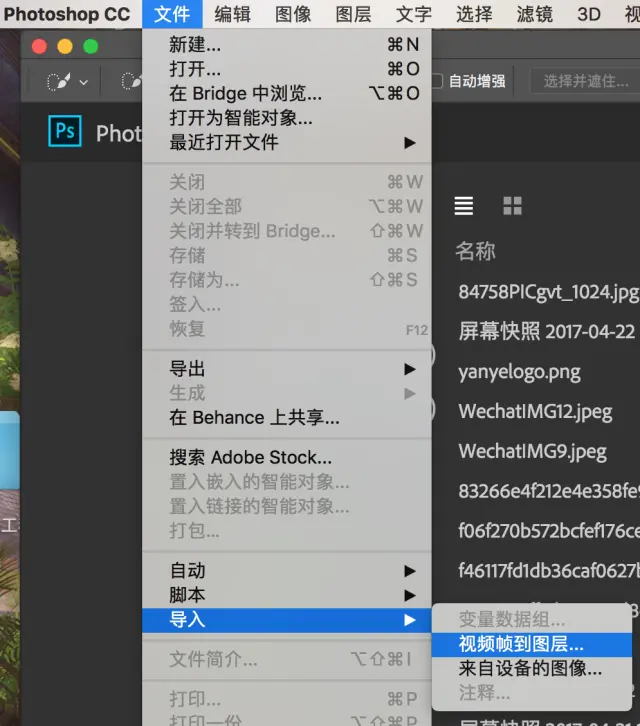The image size is (640, 726).
Task: Open the 滤镜 menu
Action: [x=534, y=14]
